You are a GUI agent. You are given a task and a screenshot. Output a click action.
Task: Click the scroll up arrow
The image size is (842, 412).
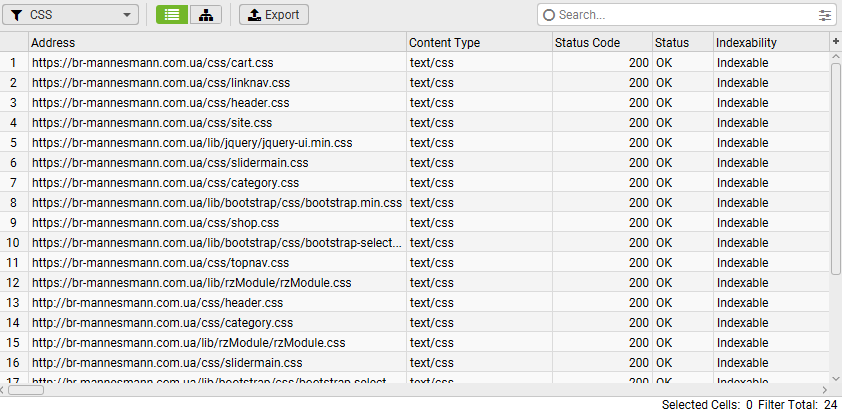coord(836,57)
